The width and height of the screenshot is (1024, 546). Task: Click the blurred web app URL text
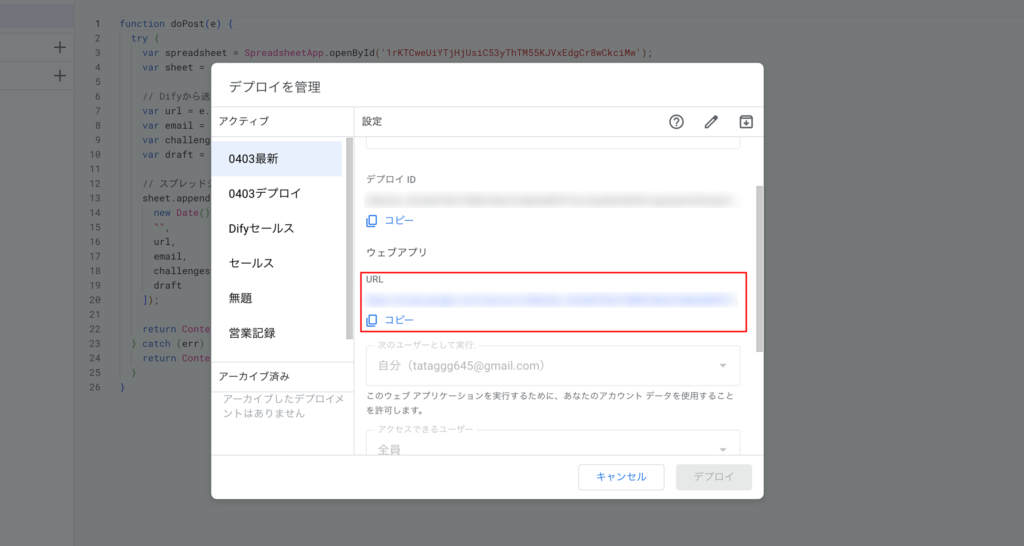(x=550, y=299)
